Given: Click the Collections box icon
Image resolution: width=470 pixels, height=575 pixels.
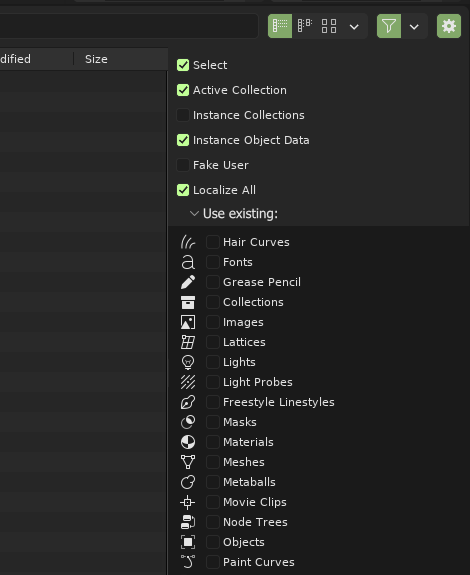Looking at the screenshot, I should pyautogui.click(x=188, y=302).
